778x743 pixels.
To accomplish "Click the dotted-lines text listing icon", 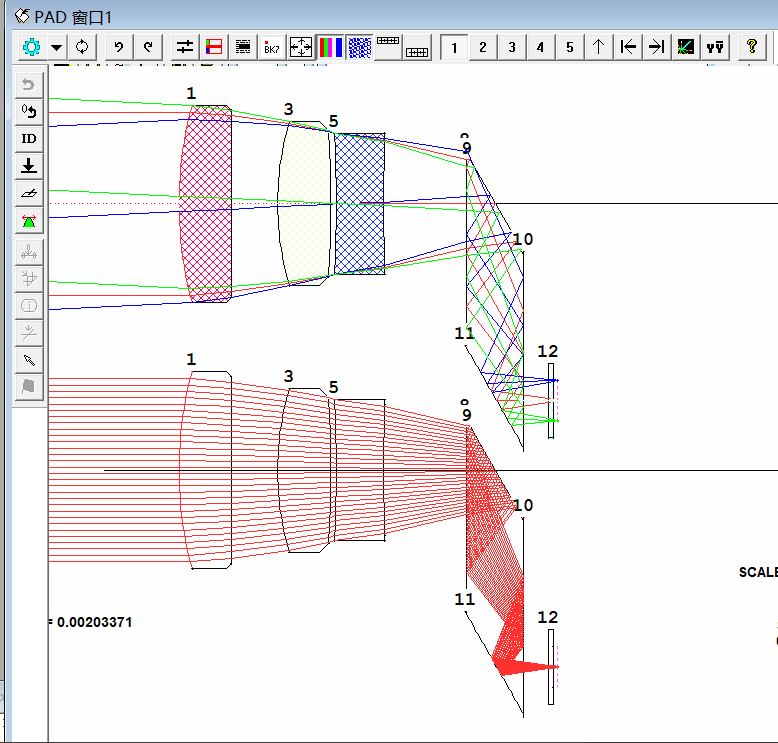I will point(243,47).
